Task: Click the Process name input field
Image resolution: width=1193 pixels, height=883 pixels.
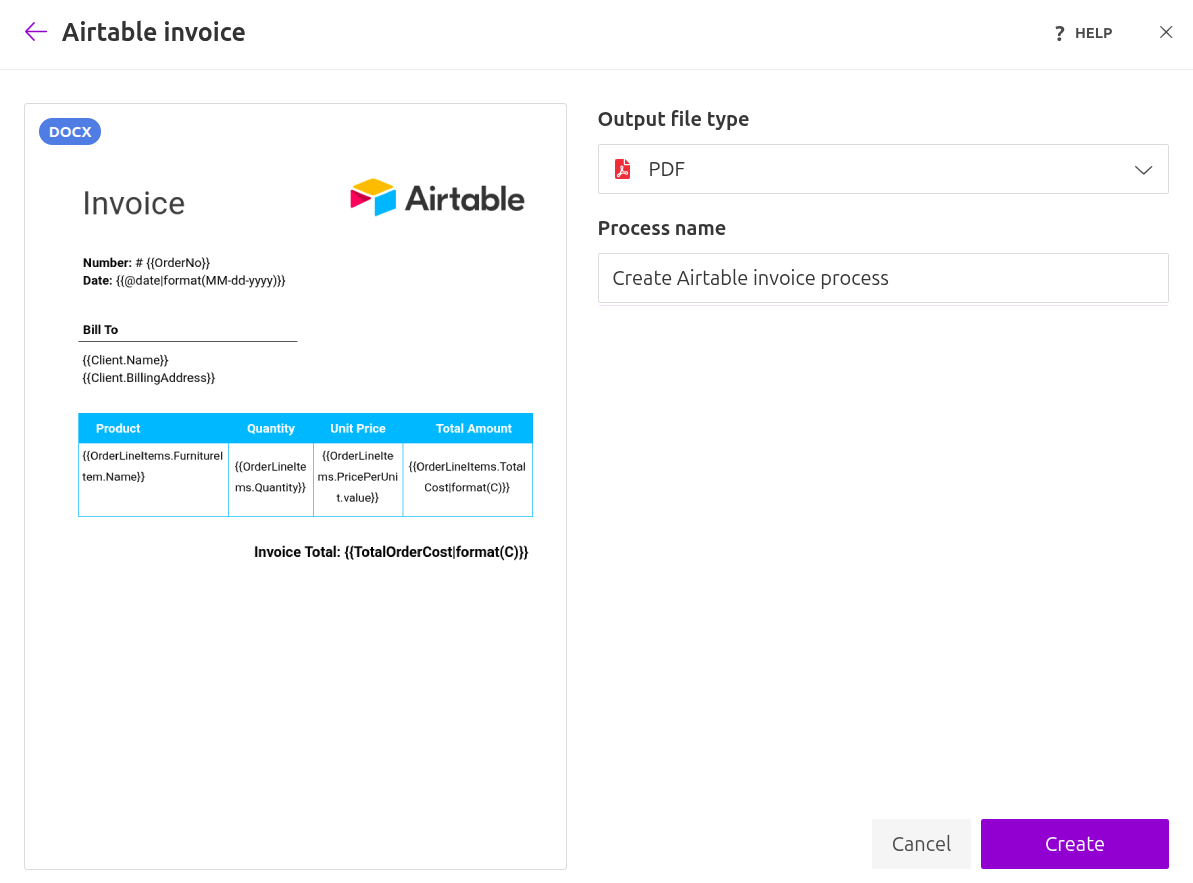Action: (883, 277)
